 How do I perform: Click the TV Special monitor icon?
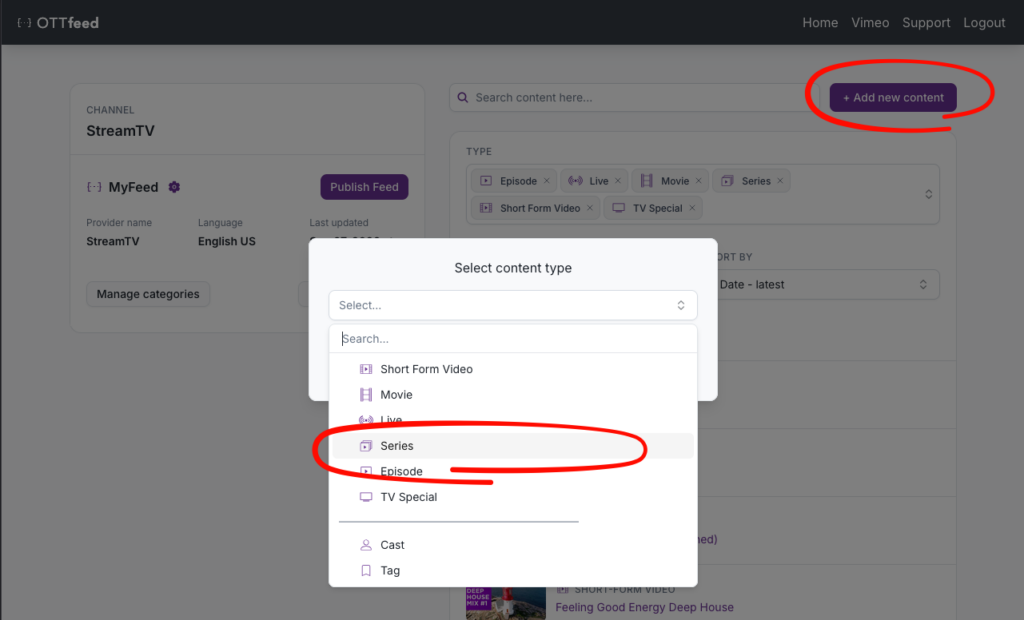click(366, 497)
